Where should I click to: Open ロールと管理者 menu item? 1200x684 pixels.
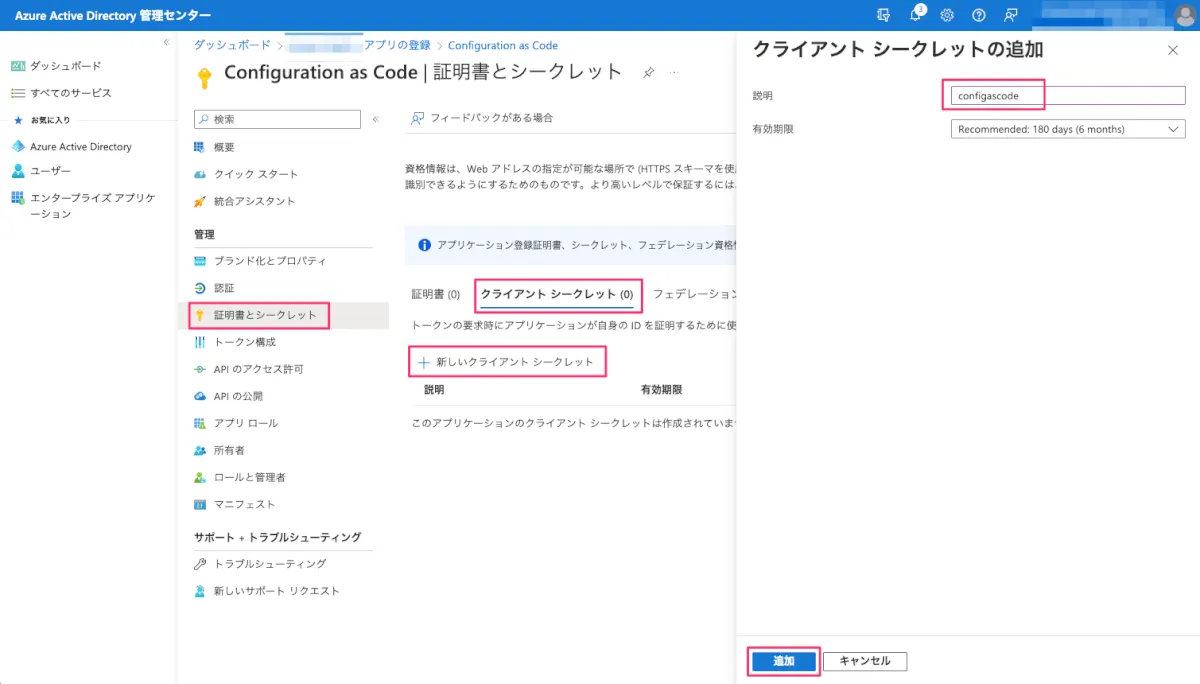tap(250, 477)
